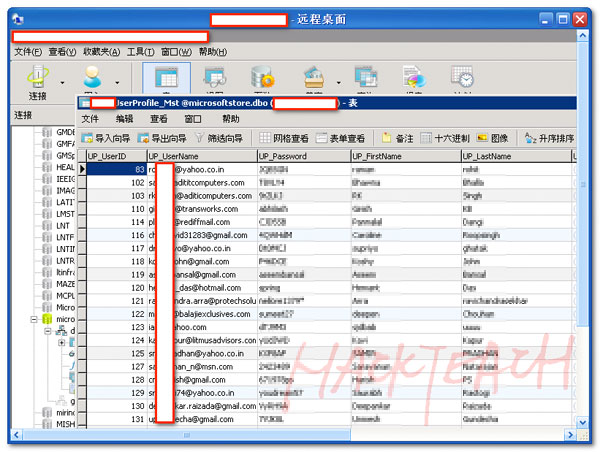Select the Table icon in the main toolbar
The width and height of the screenshot is (600, 452).
166,79
